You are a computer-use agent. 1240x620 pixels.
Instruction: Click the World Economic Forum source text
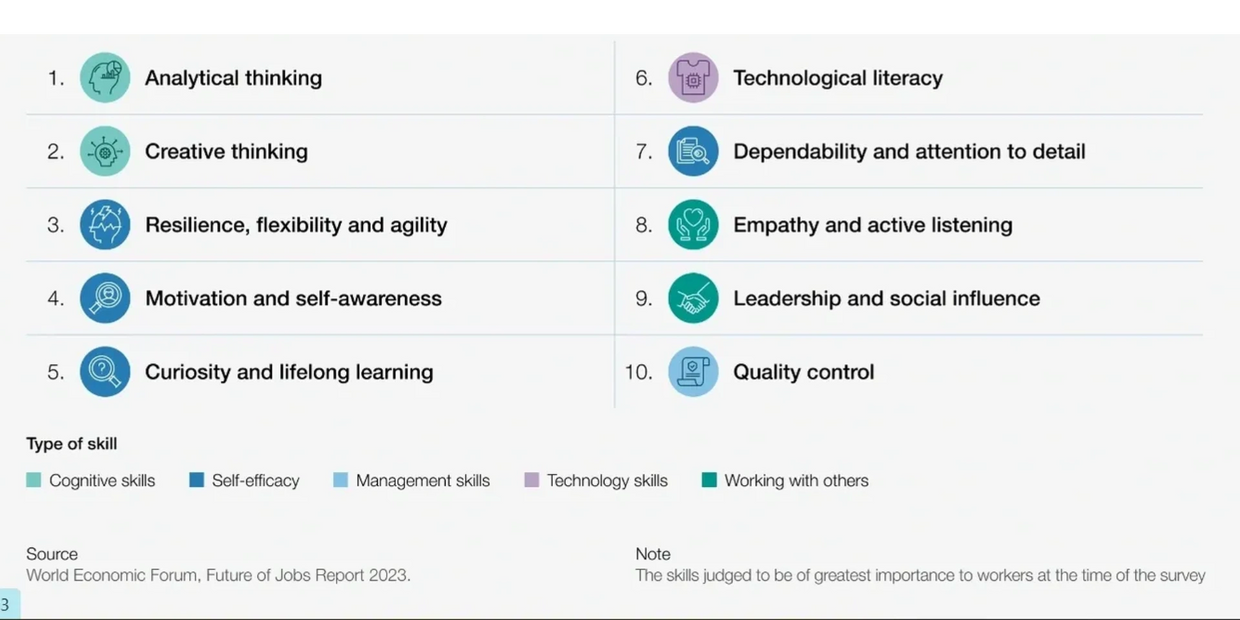218,575
